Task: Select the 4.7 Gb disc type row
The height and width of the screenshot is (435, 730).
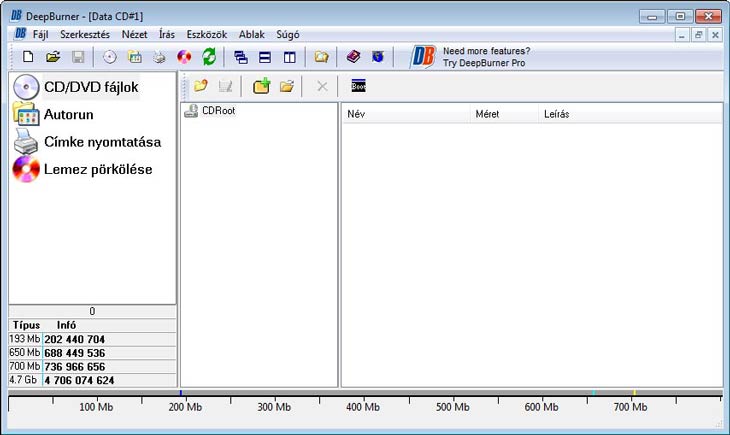Action: [x=92, y=380]
